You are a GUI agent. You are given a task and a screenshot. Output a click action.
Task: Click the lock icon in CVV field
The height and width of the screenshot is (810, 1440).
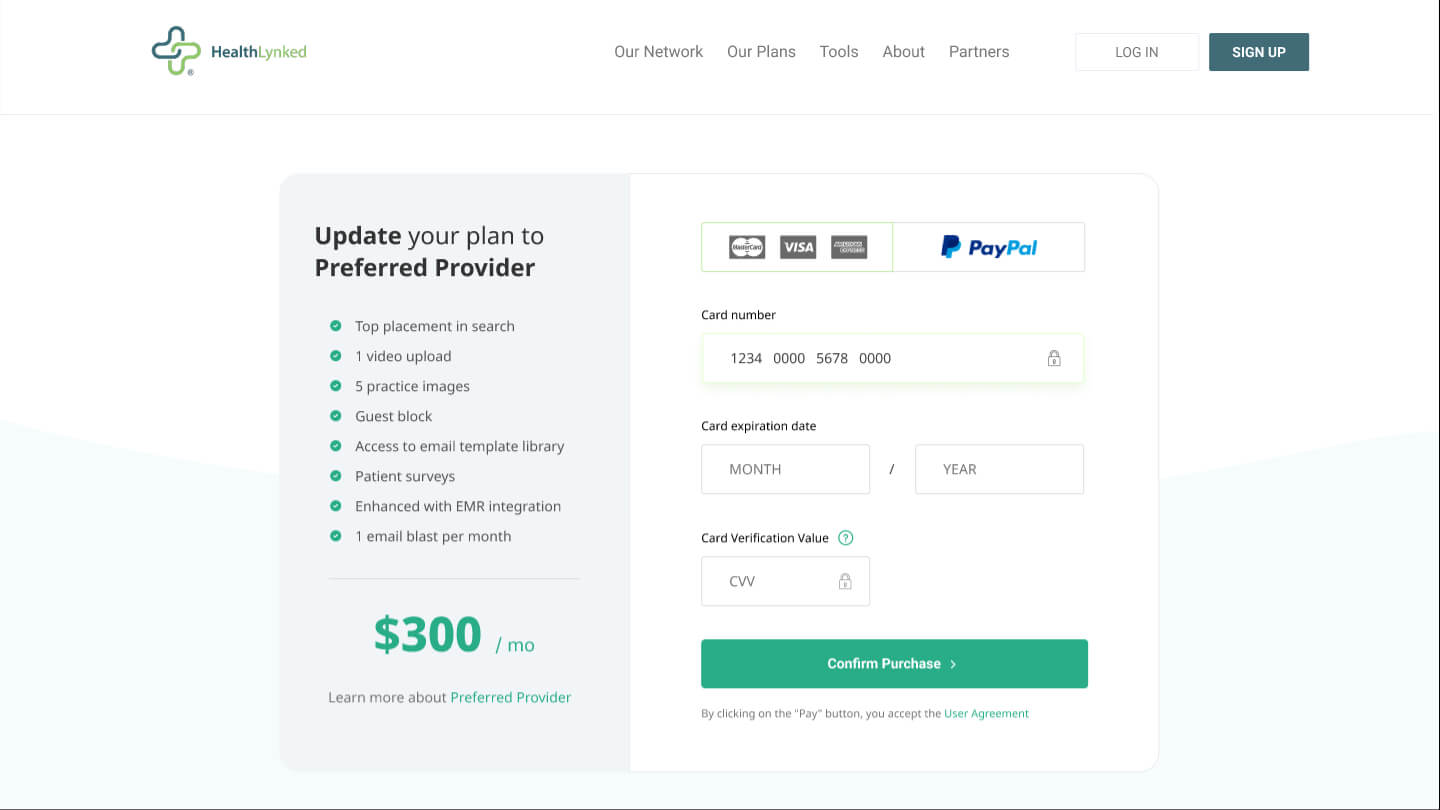click(845, 581)
